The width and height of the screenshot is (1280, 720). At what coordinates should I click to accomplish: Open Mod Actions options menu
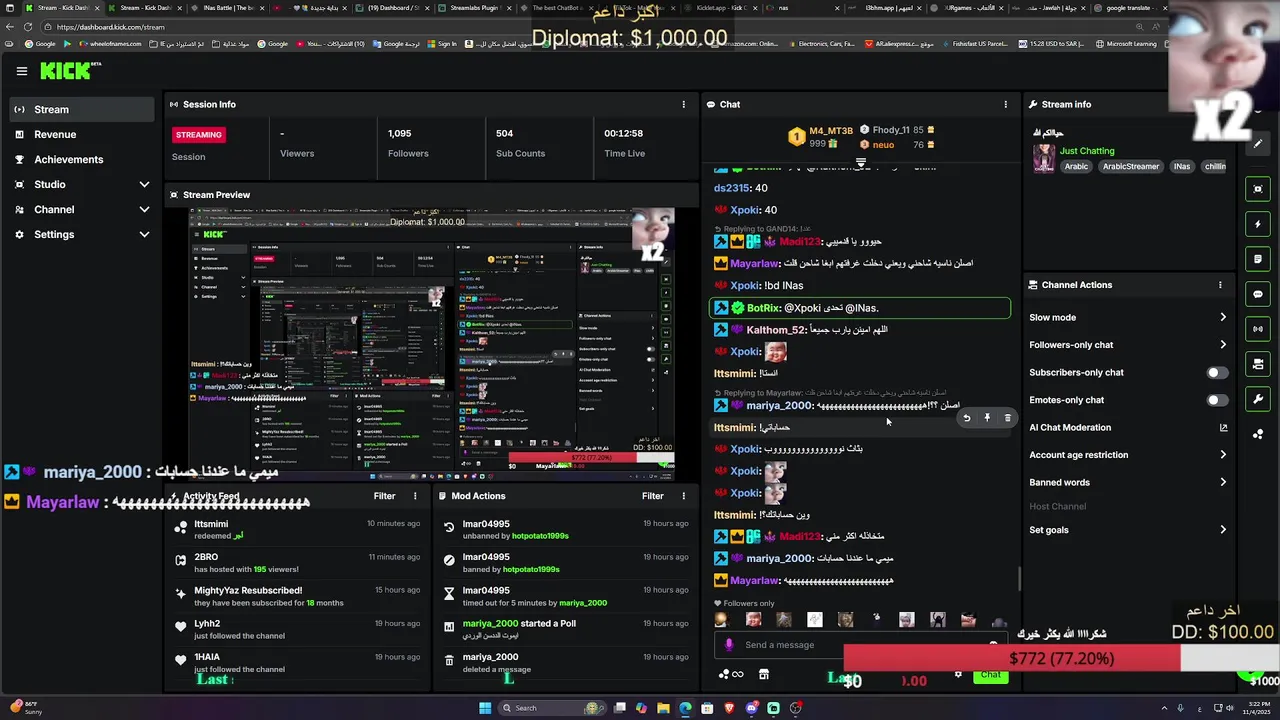684,496
